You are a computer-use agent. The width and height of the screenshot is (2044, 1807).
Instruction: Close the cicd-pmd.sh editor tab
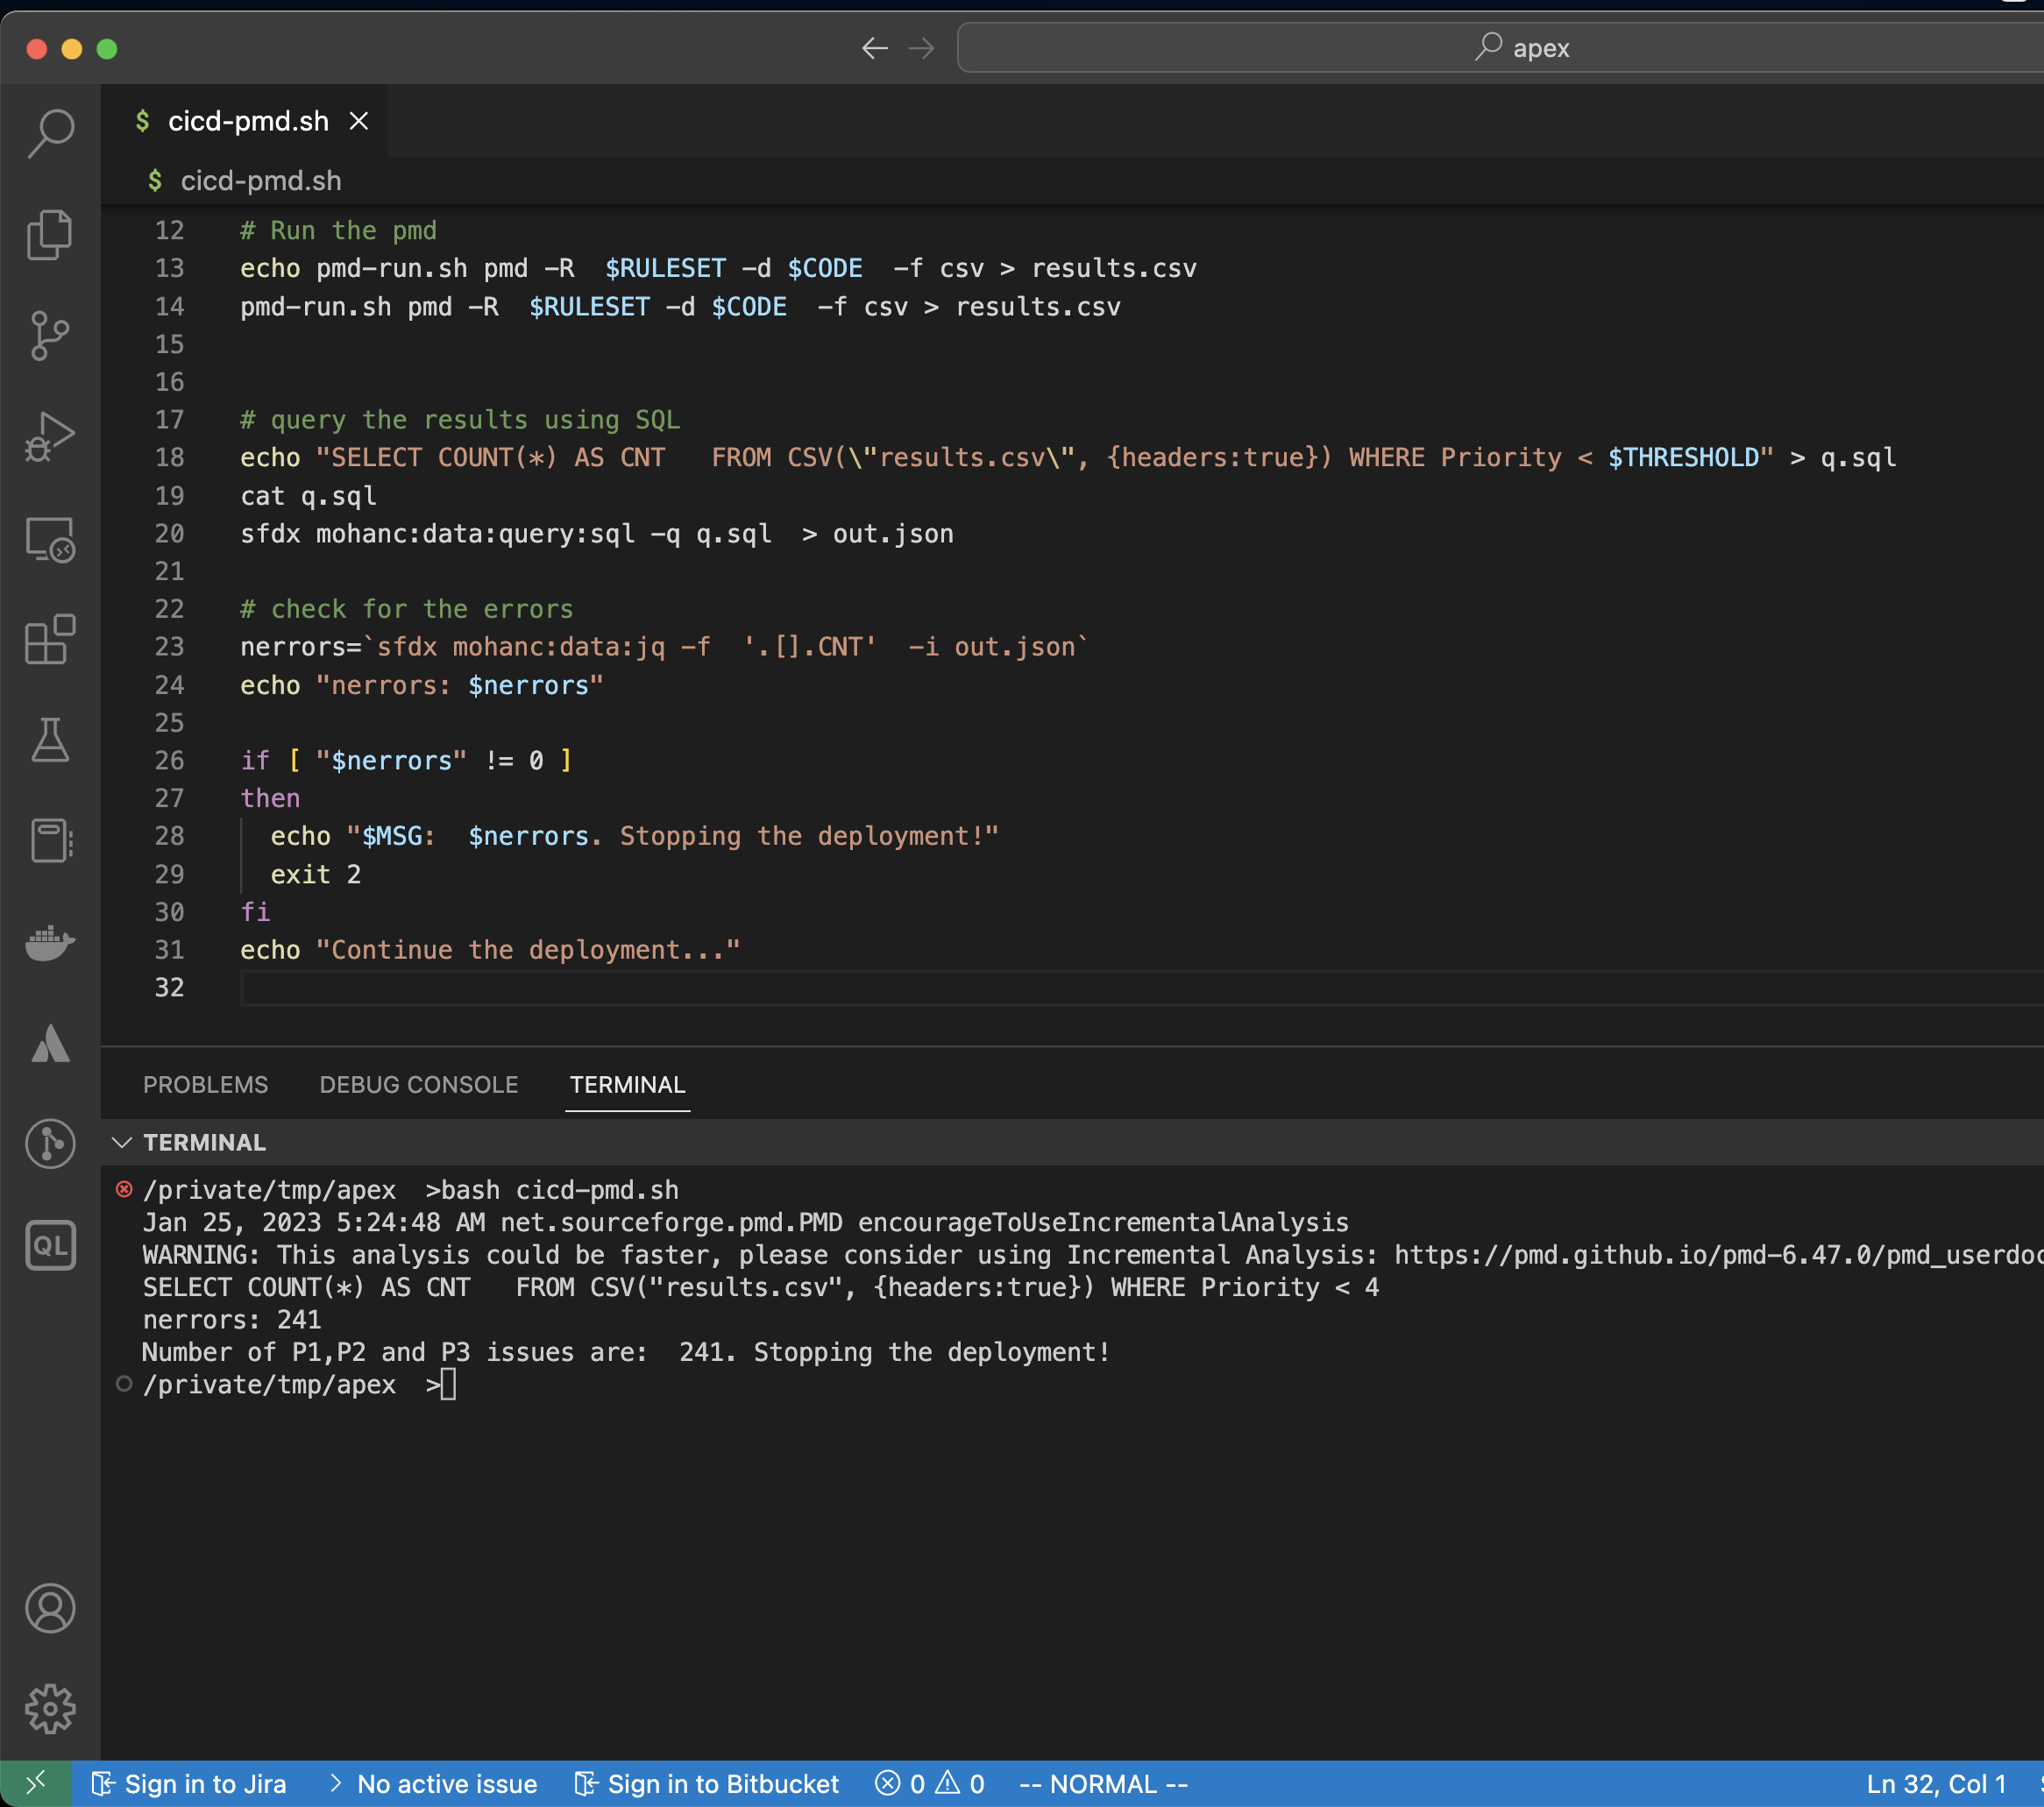(359, 121)
